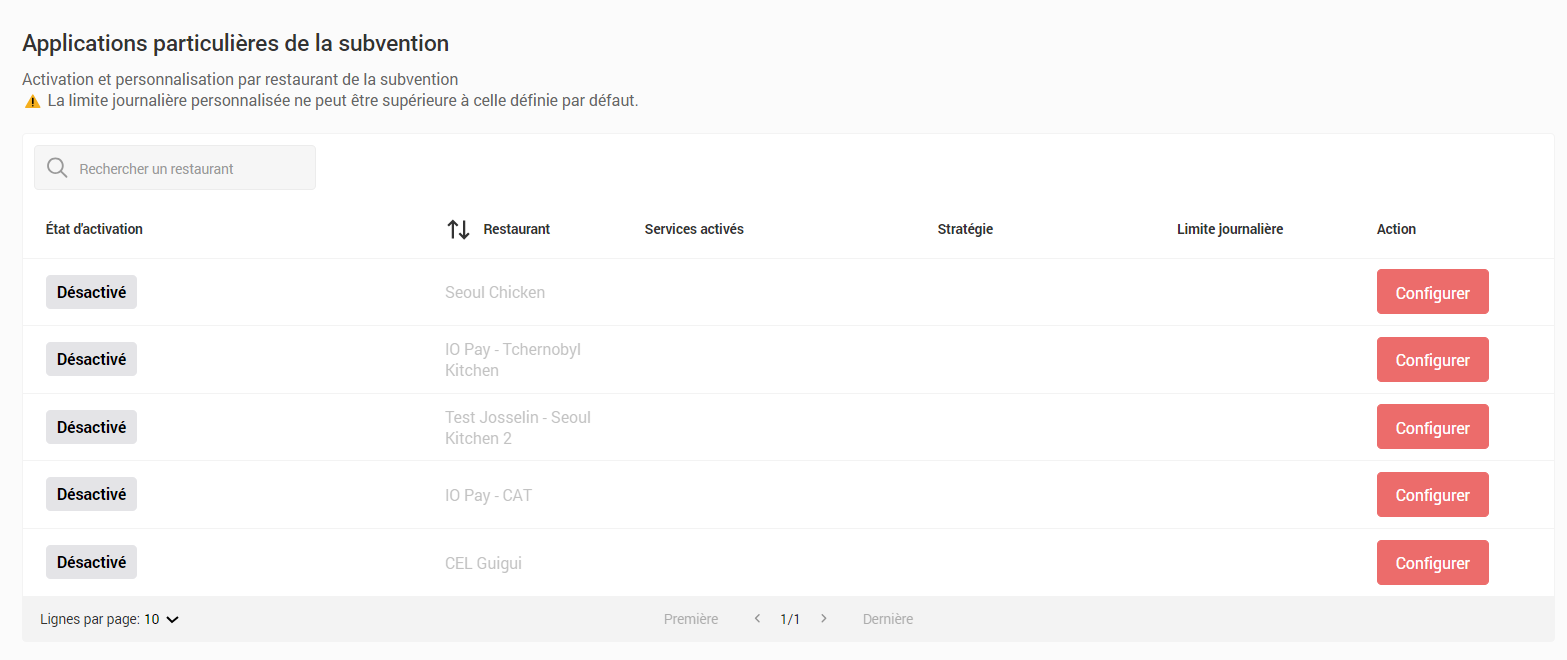Screen dimensions: 1567x660
Task: Click the État d'activation column header
Action: click(94, 229)
